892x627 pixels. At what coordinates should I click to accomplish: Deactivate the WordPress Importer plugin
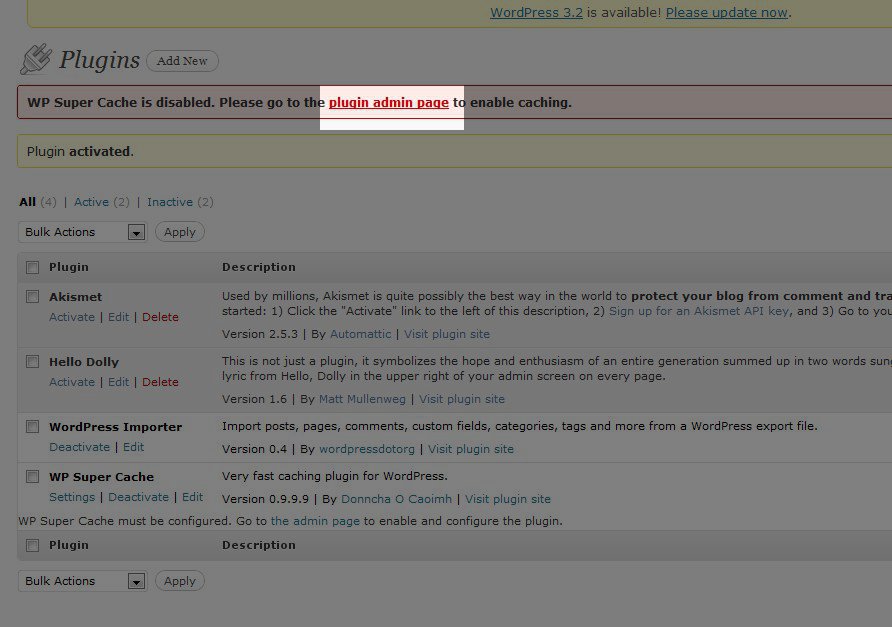[80, 447]
